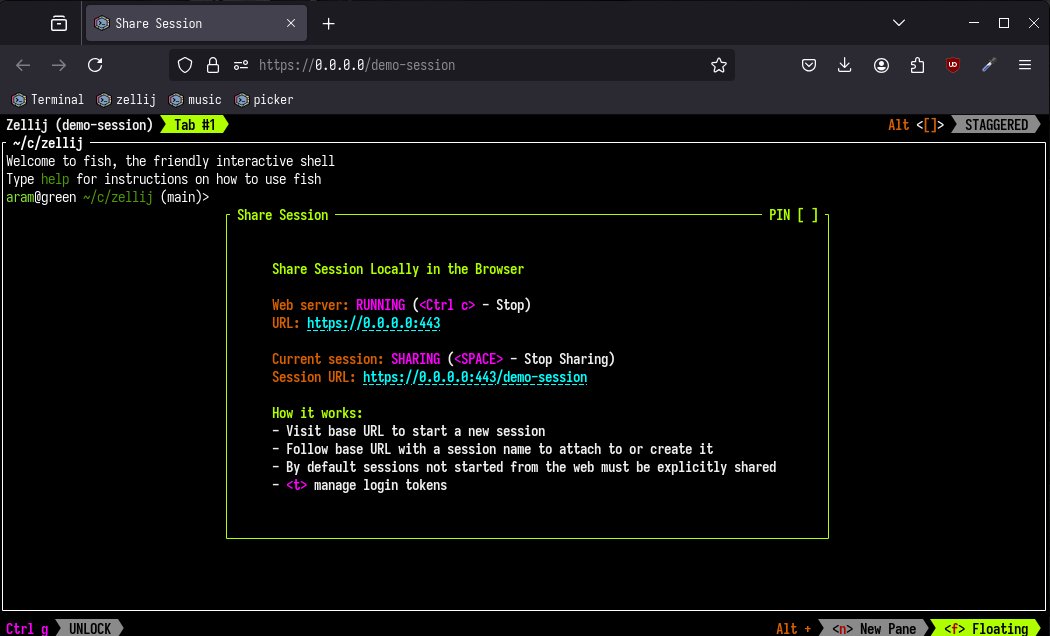
Task: Select Tab #1 in Zellij bar
Action: click(194, 125)
